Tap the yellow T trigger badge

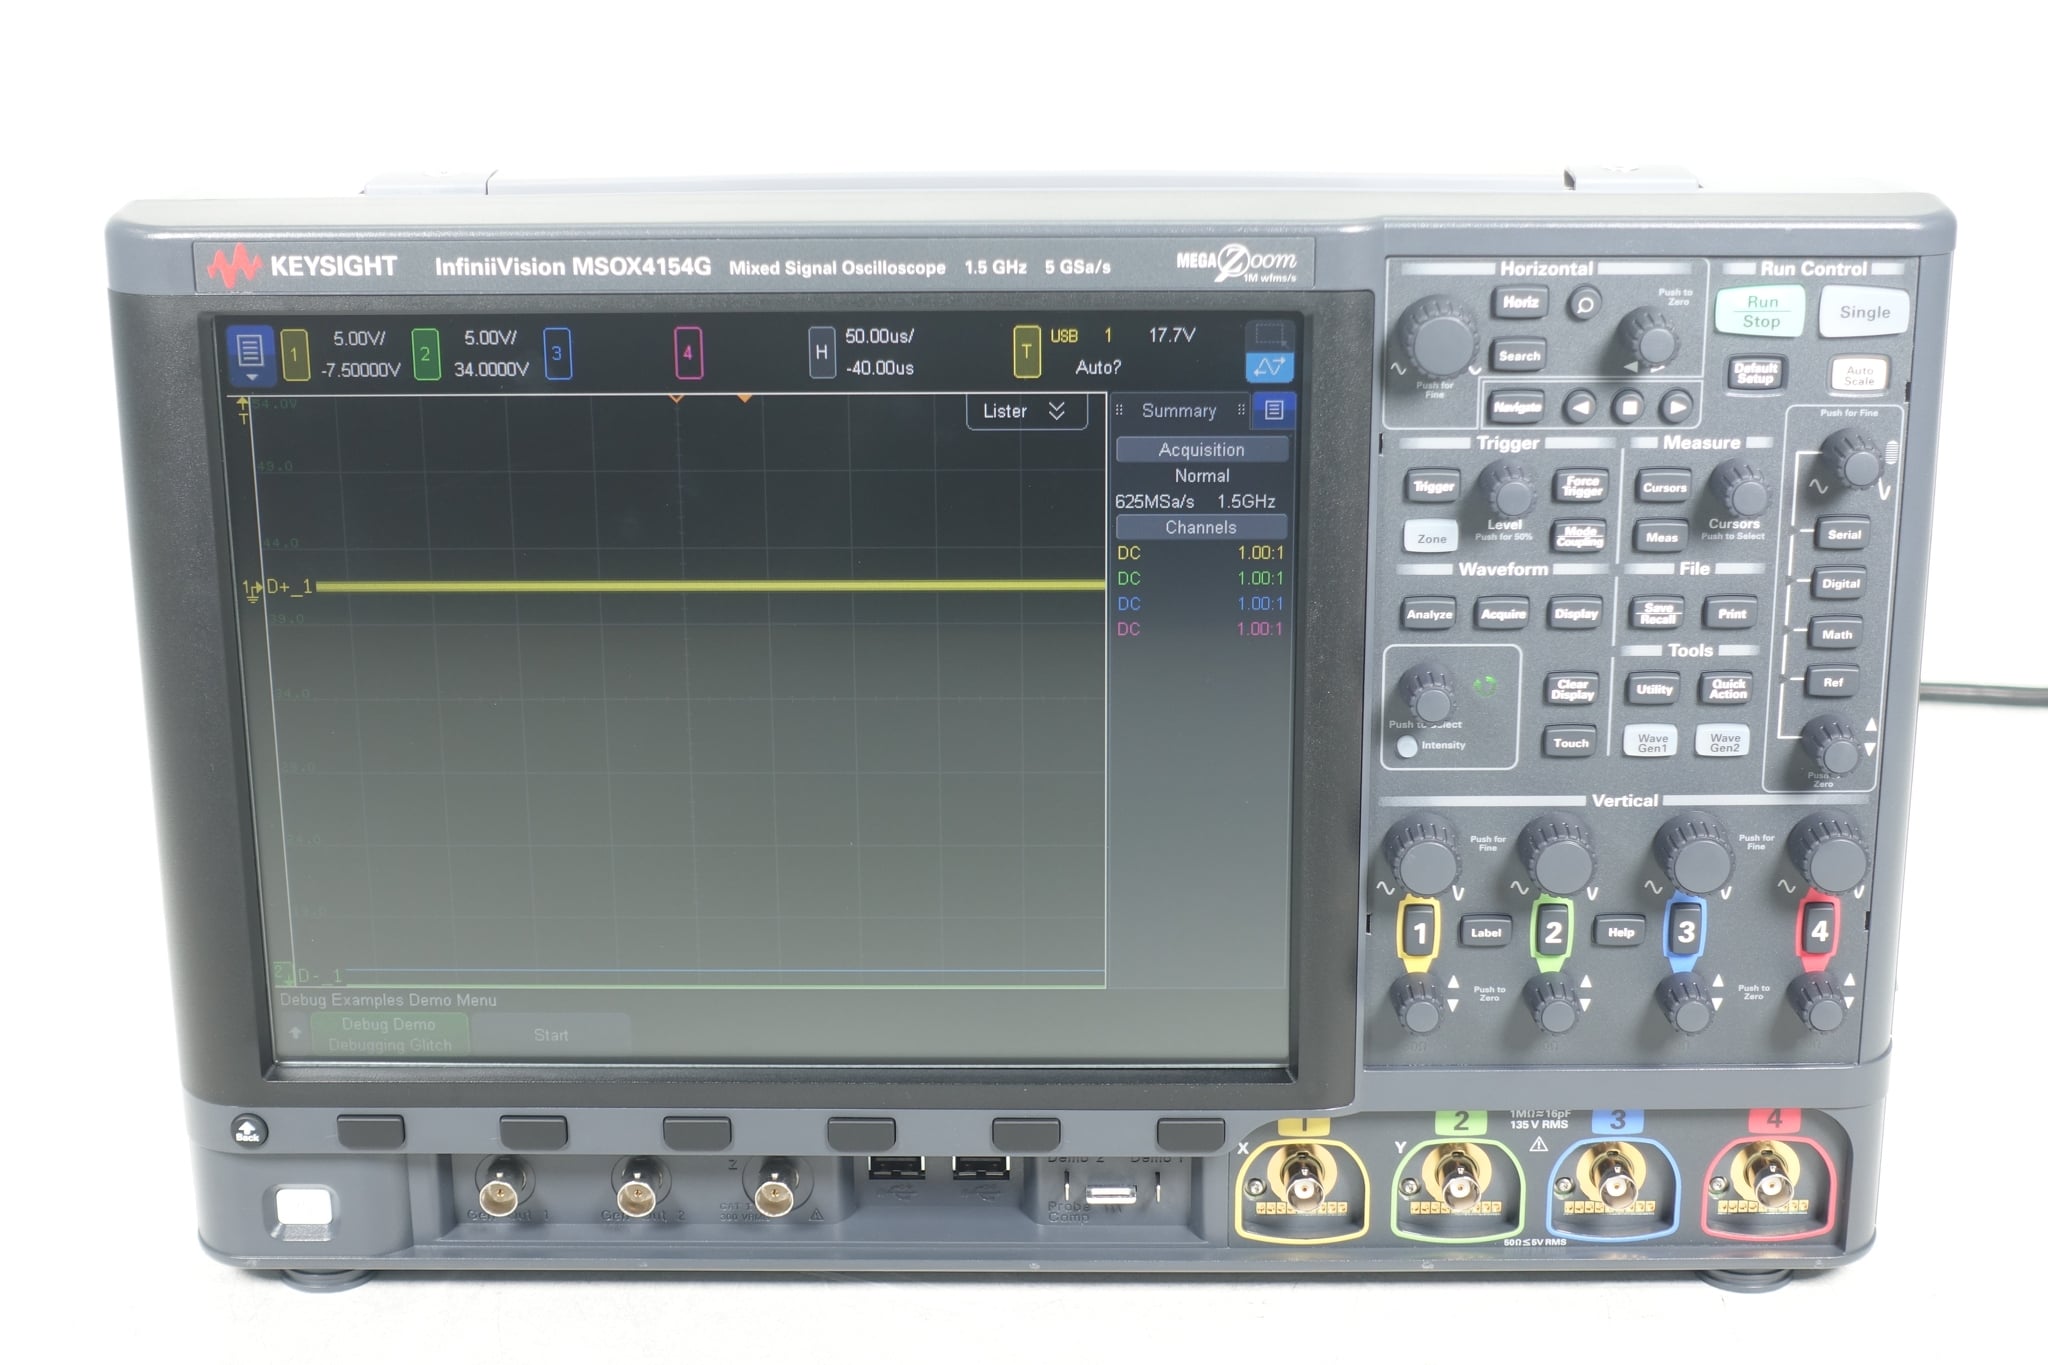pos(1026,351)
